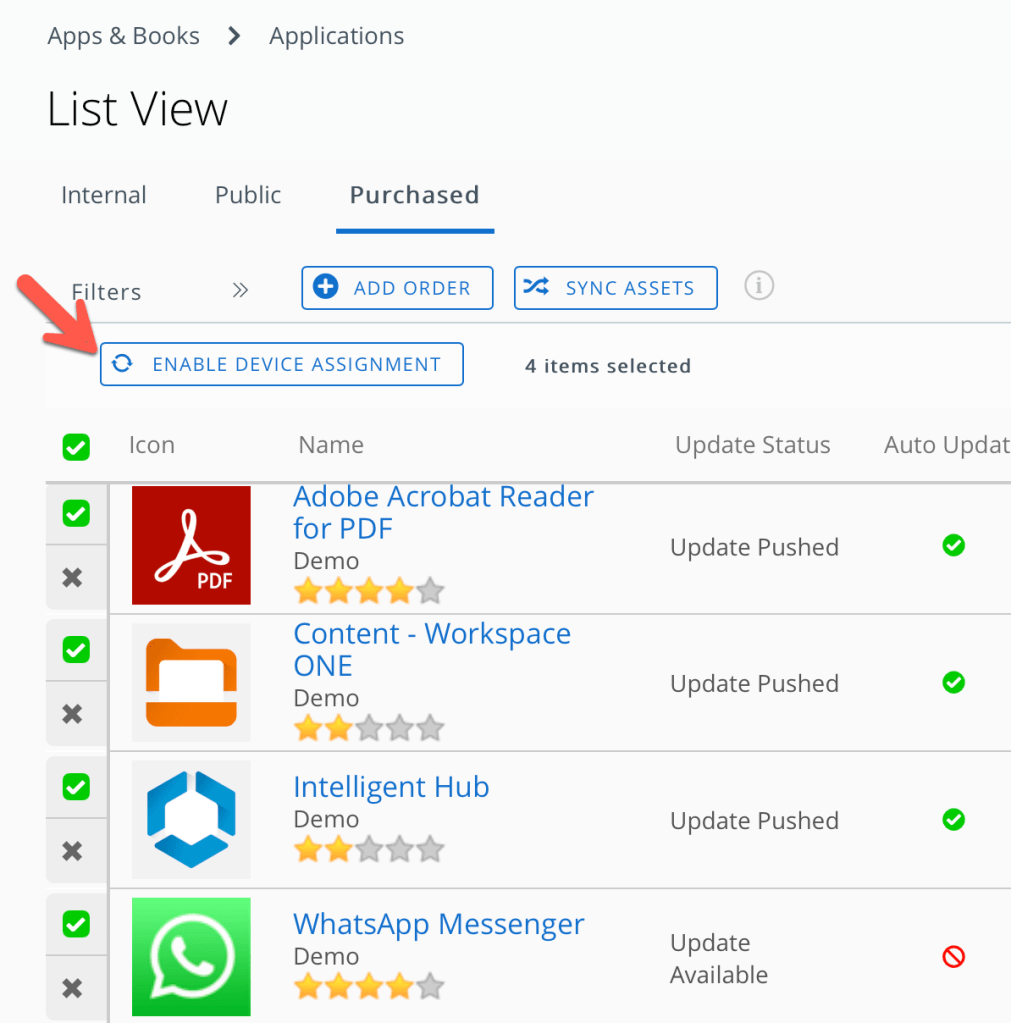1011x1023 pixels.
Task: Switch to the Internal tab
Action: pos(104,195)
